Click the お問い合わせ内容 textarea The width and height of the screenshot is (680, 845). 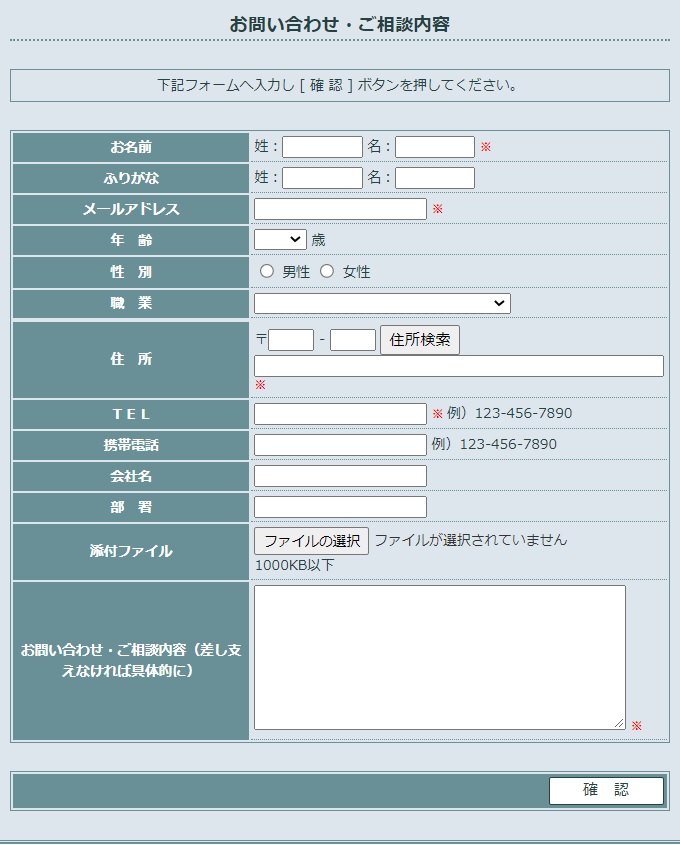439,657
